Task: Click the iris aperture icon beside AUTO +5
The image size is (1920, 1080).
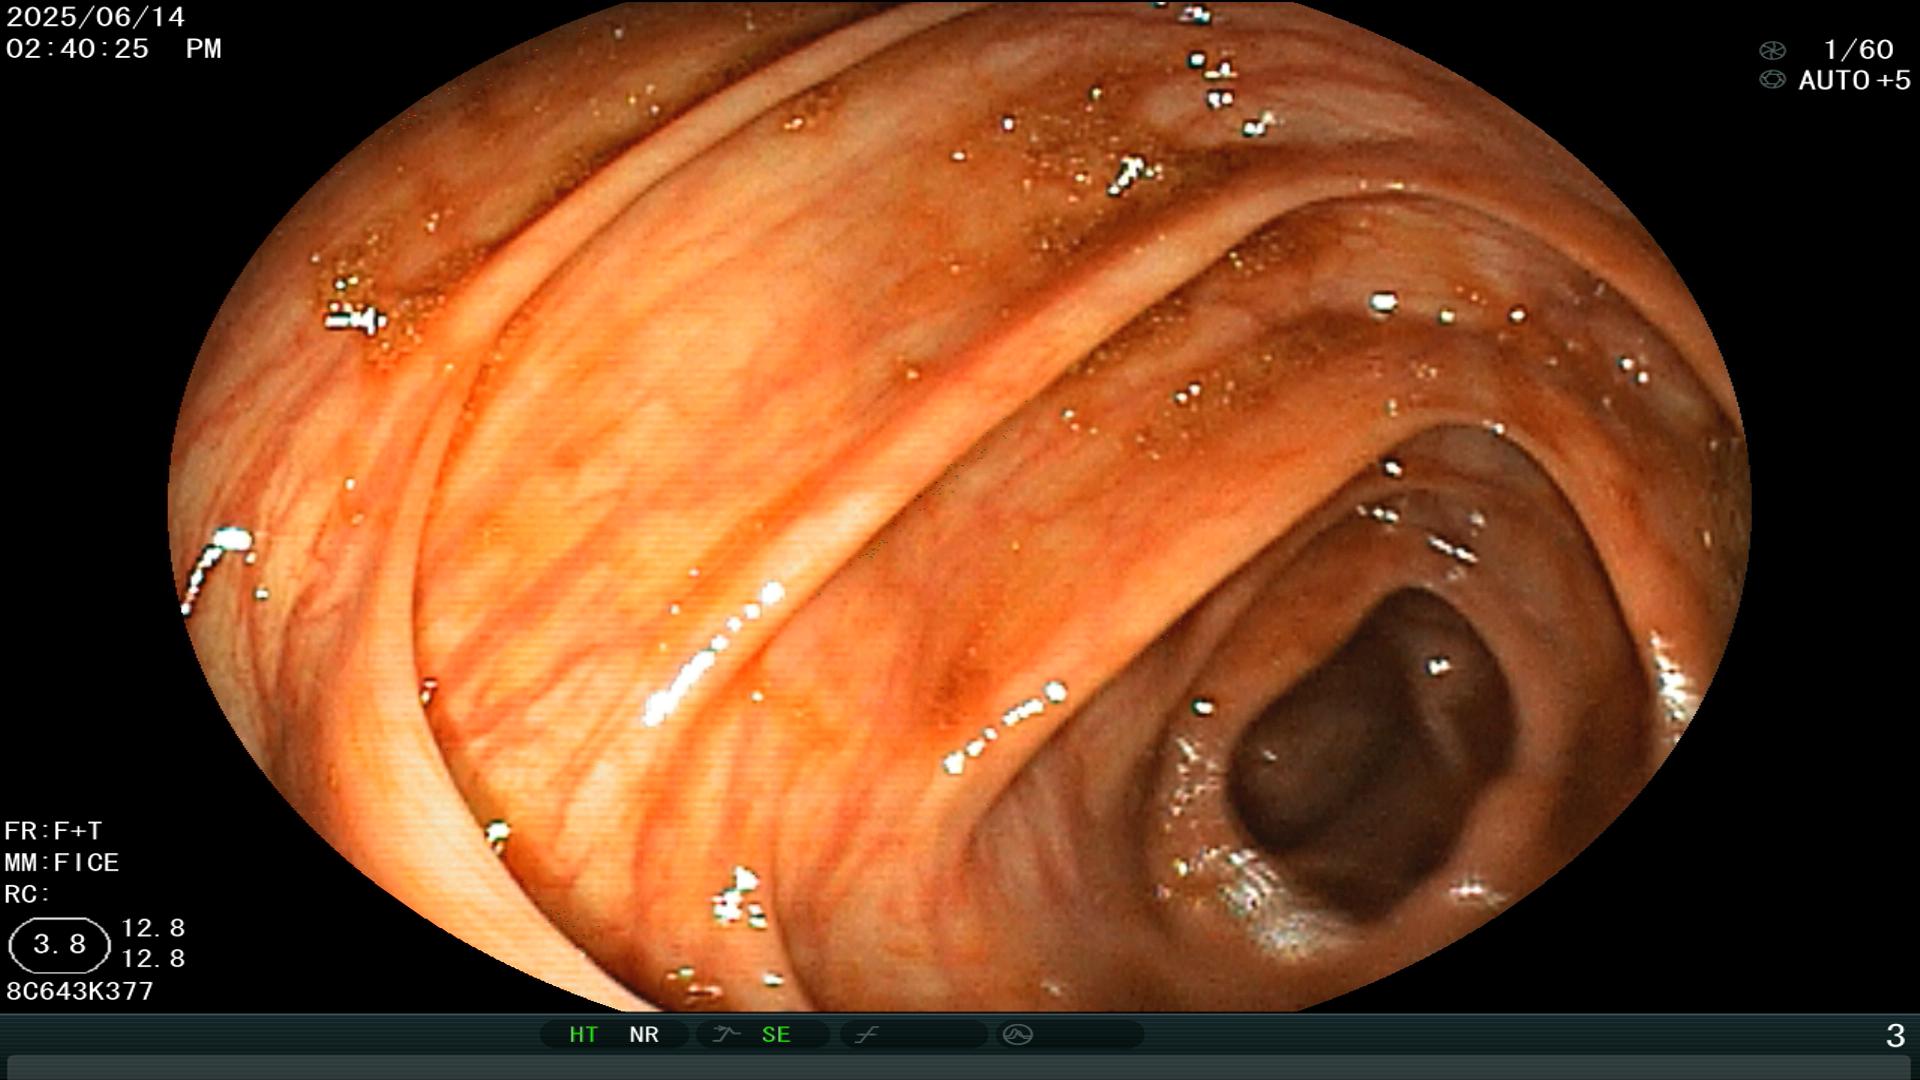Action: tap(1772, 80)
